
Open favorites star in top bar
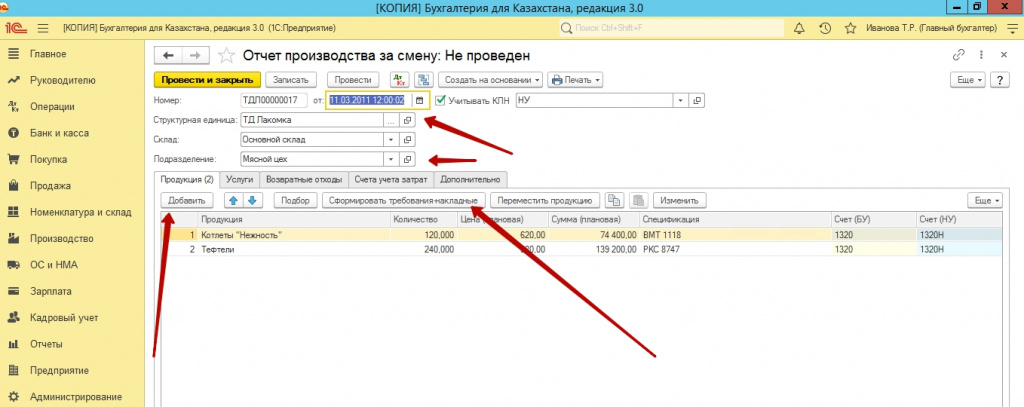pos(850,28)
